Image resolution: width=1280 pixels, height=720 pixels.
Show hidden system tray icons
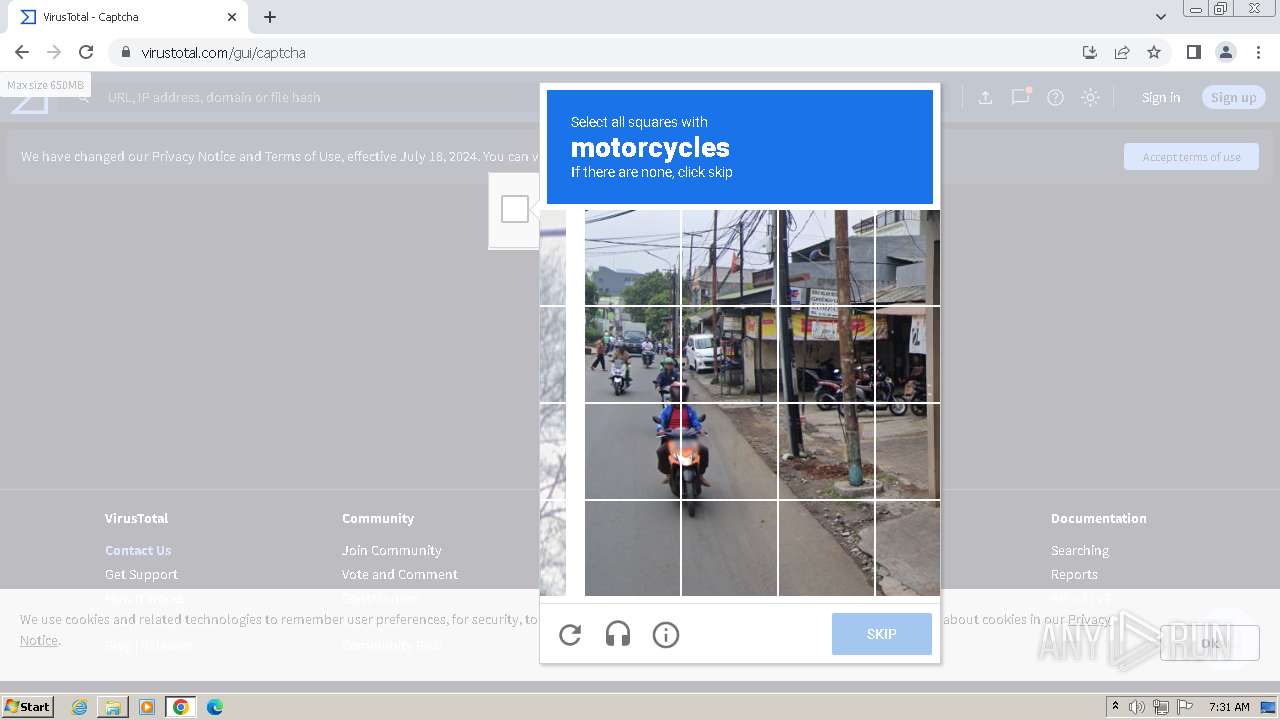click(x=1116, y=707)
